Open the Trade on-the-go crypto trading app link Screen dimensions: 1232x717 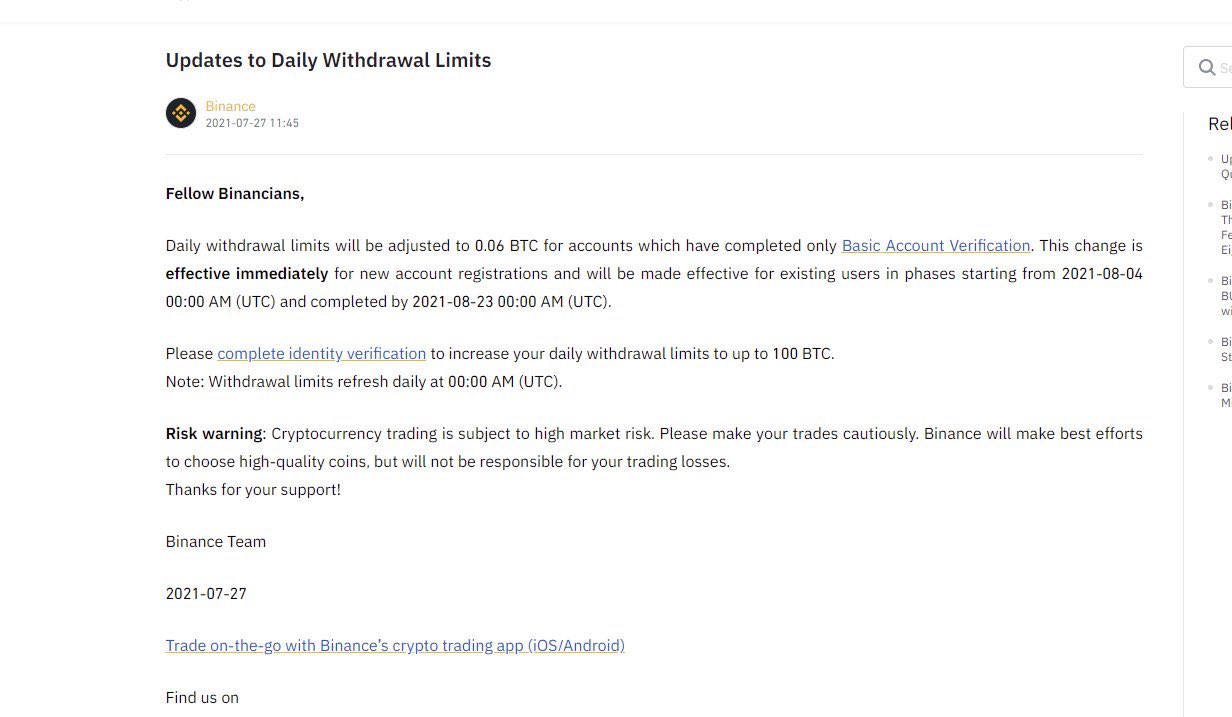395,646
